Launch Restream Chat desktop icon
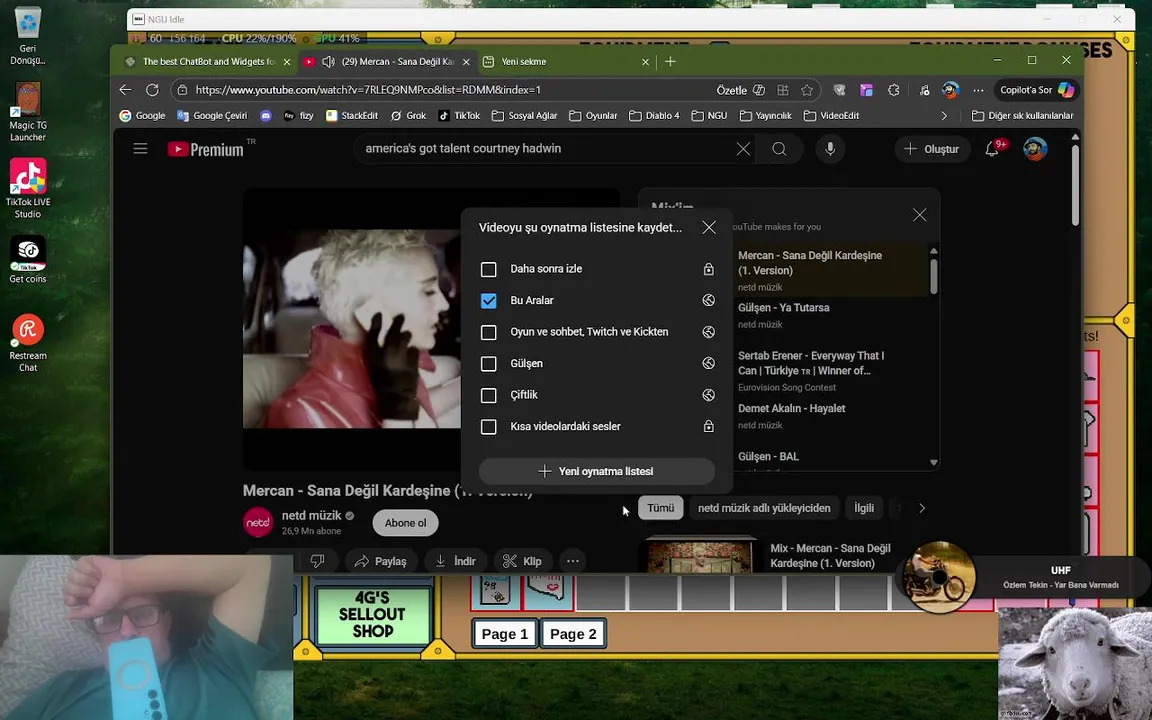 pyautogui.click(x=28, y=343)
